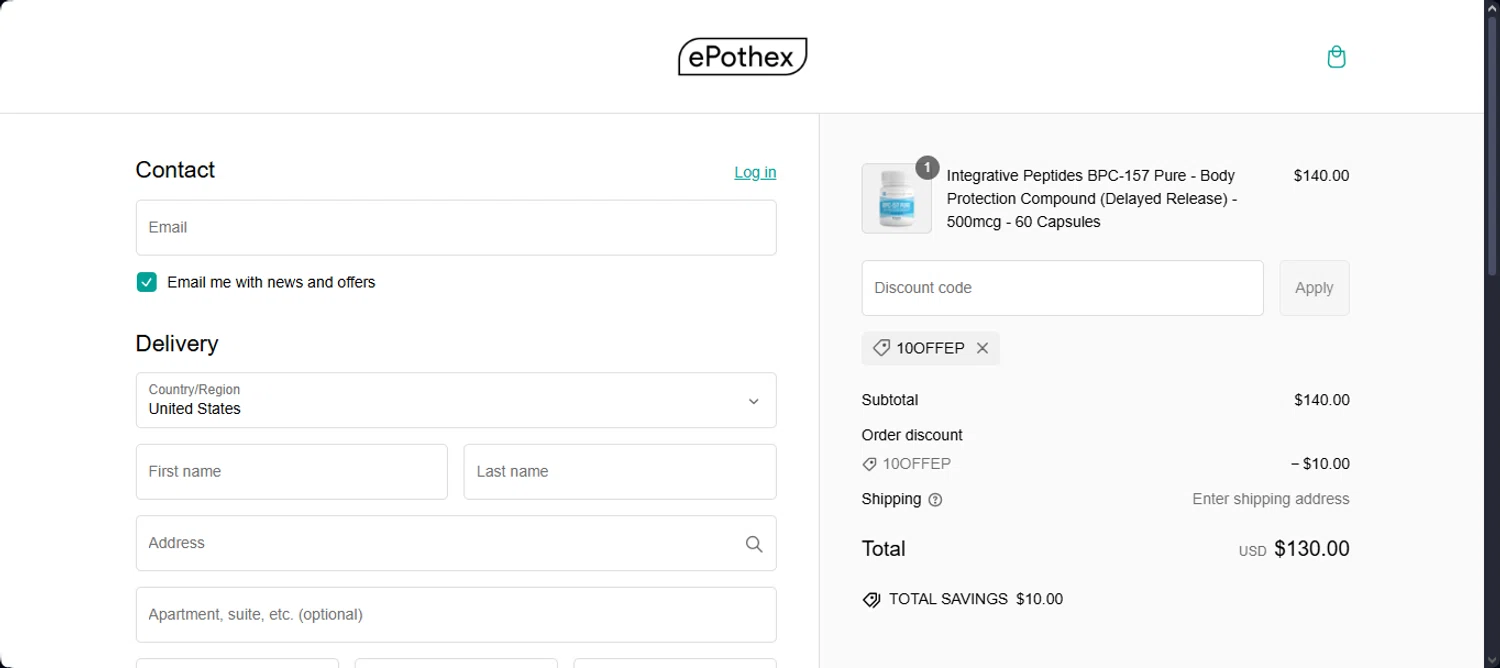This screenshot has height=668, width=1500.
Task: Expand the Country/Region dropdown
Action: click(456, 400)
